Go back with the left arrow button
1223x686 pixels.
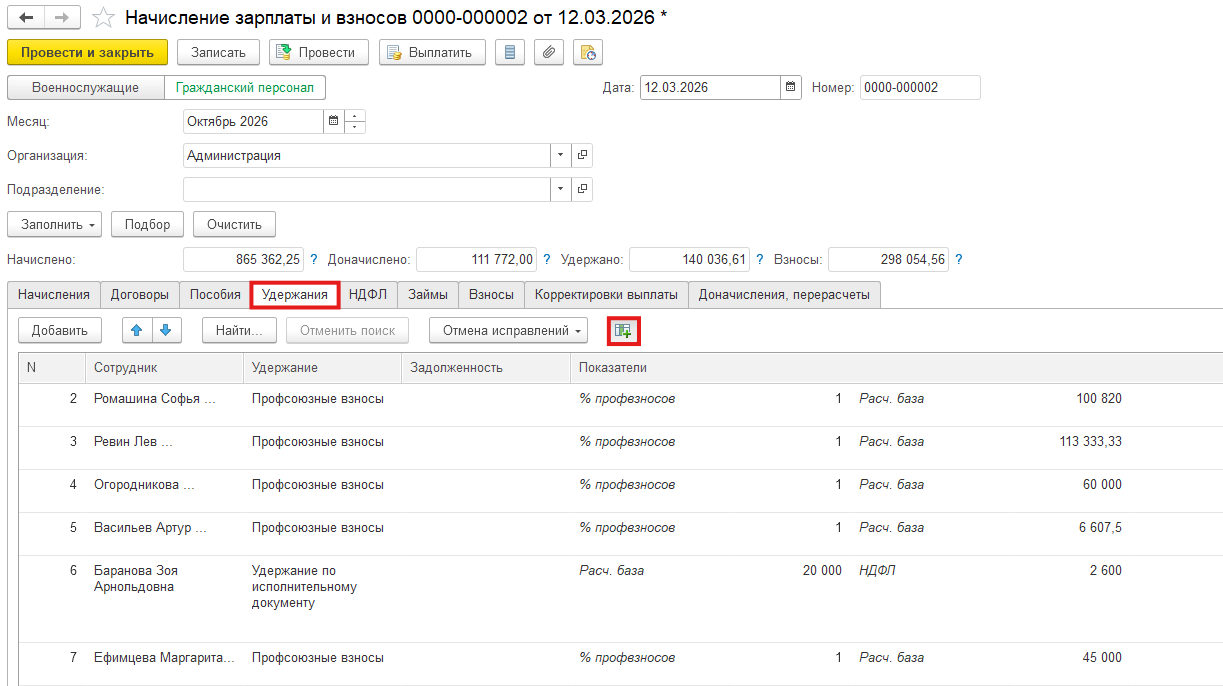(26, 18)
